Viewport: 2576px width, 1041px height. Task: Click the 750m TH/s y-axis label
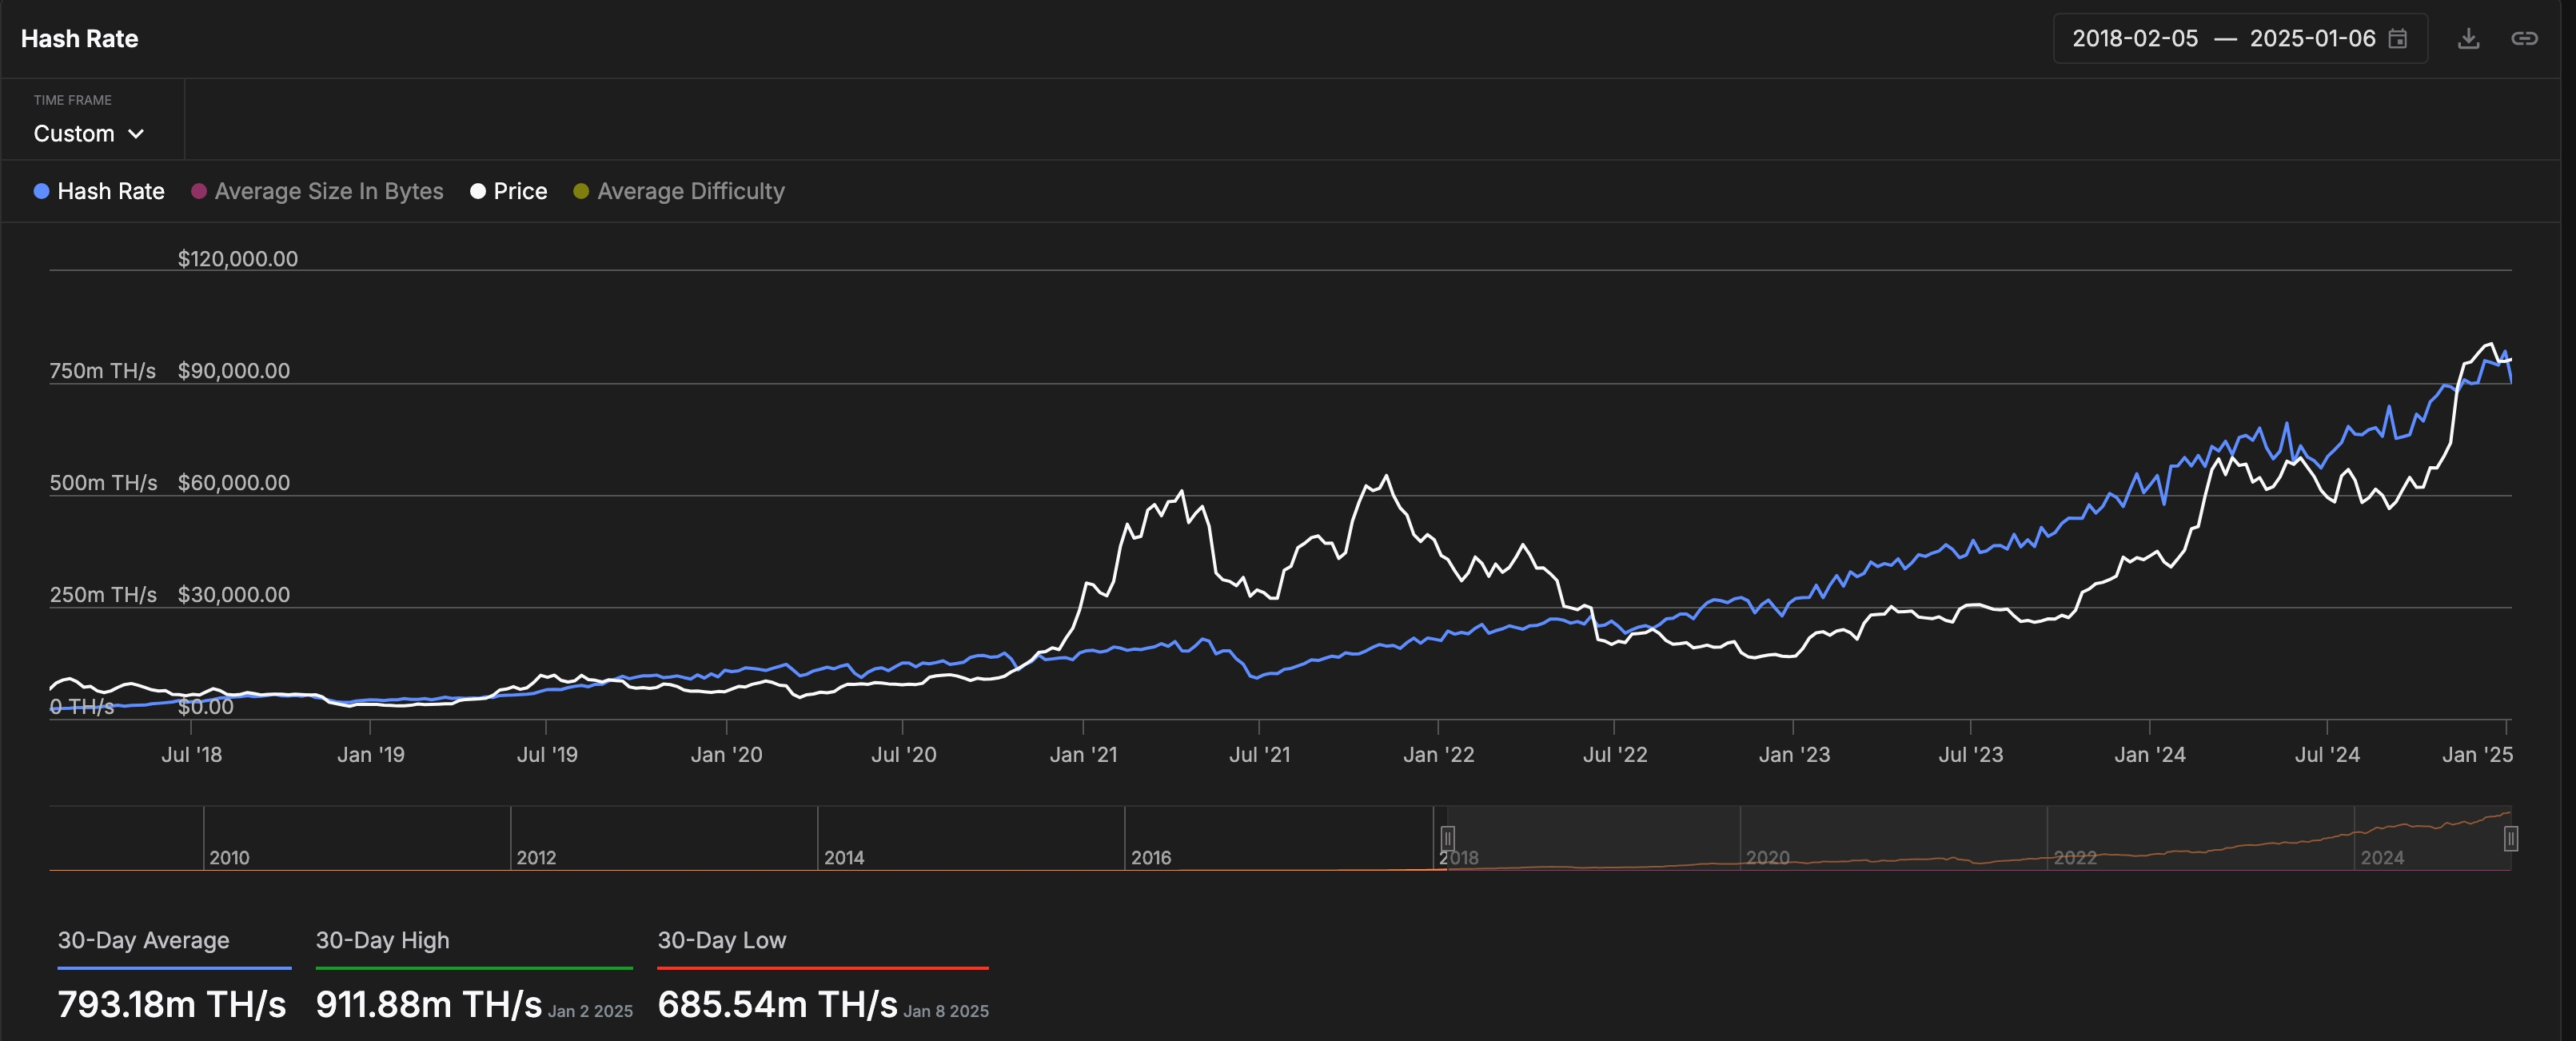tap(103, 371)
